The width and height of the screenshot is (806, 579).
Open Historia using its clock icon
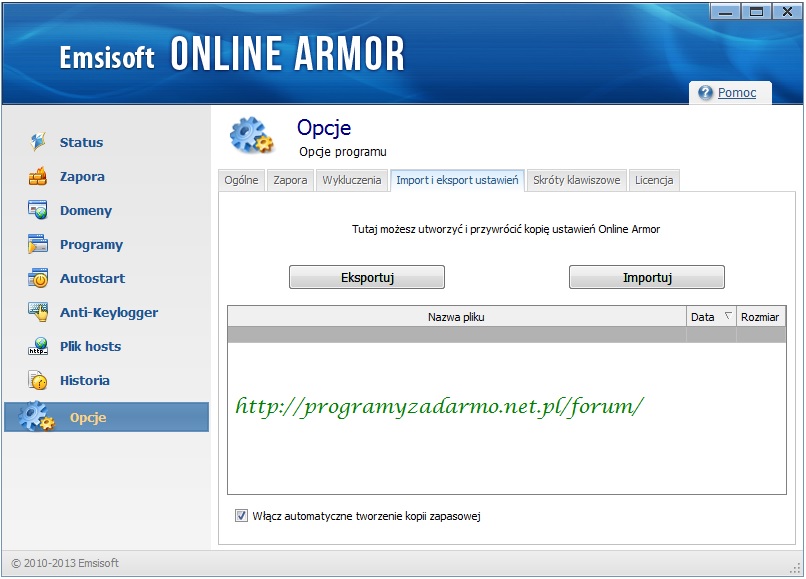[38, 381]
